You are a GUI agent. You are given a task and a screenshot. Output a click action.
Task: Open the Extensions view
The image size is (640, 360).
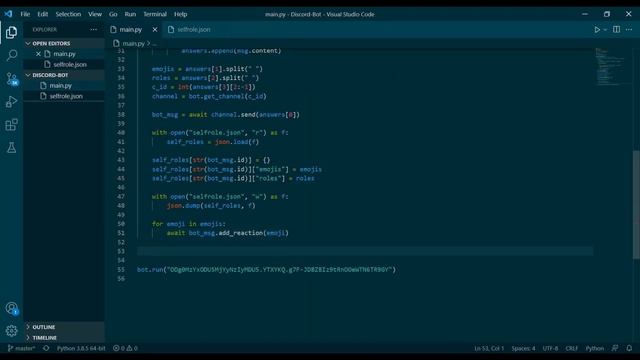tap(11, 124)
